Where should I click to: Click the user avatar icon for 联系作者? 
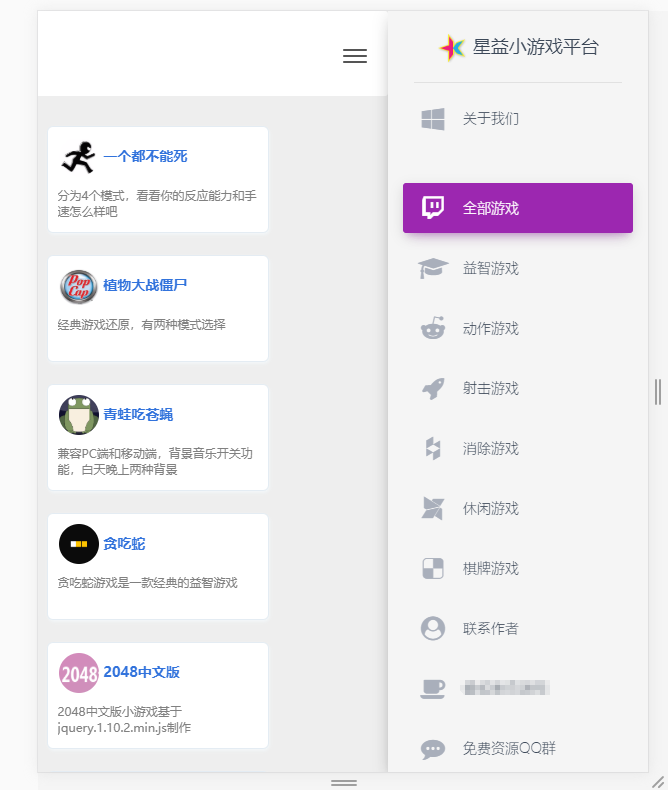[x=432, y=628]
